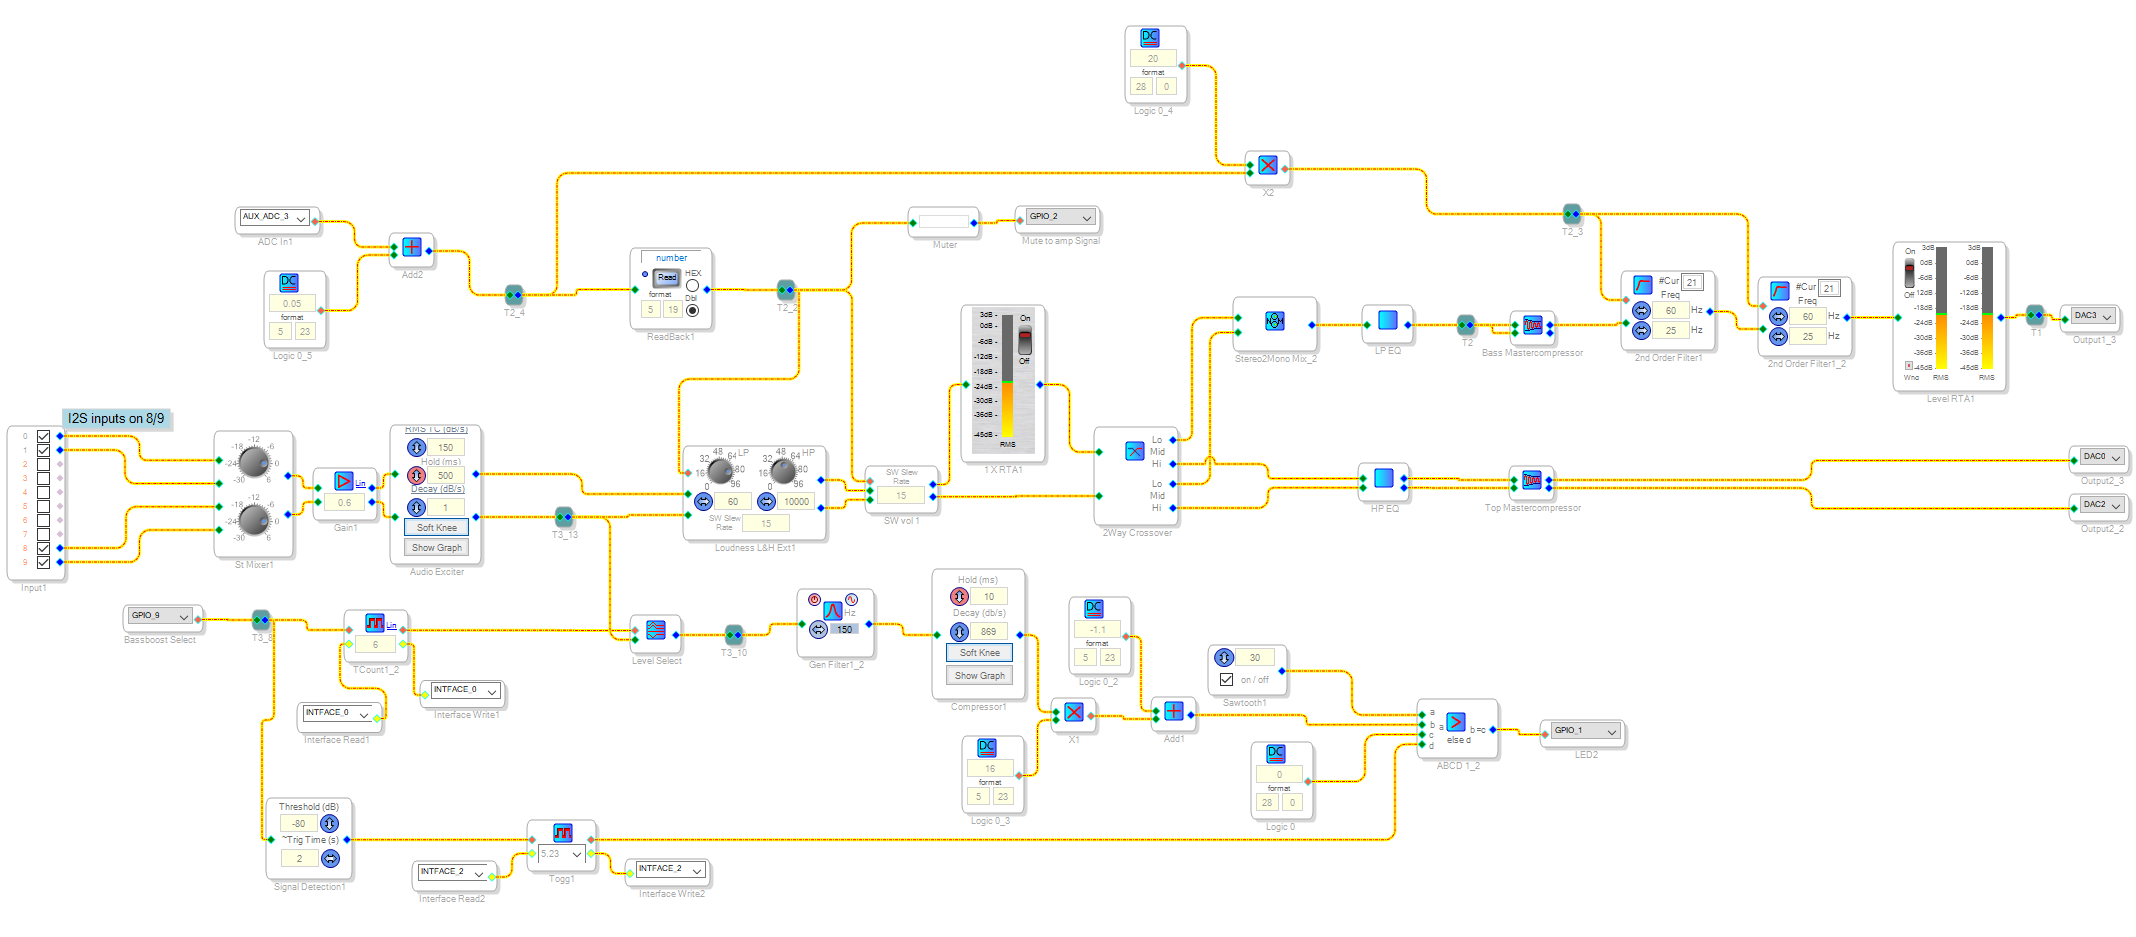This screenshot has width=2136, height=937.
Task: Select the Stereo2Mono Mix_2 icon
Action: pyautogui.click(x=1274, y=321)
